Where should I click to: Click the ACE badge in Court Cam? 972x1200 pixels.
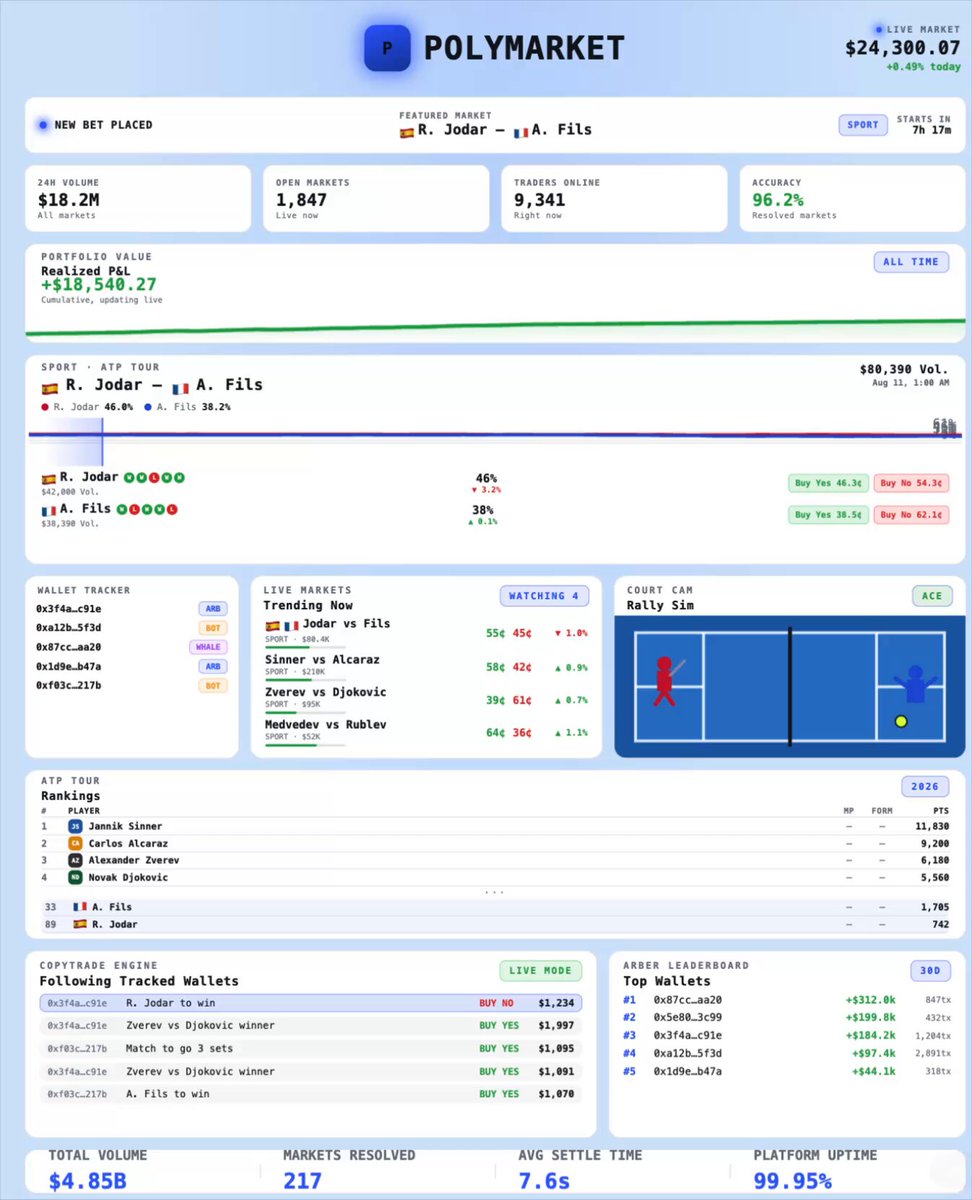tap(932, 596)
